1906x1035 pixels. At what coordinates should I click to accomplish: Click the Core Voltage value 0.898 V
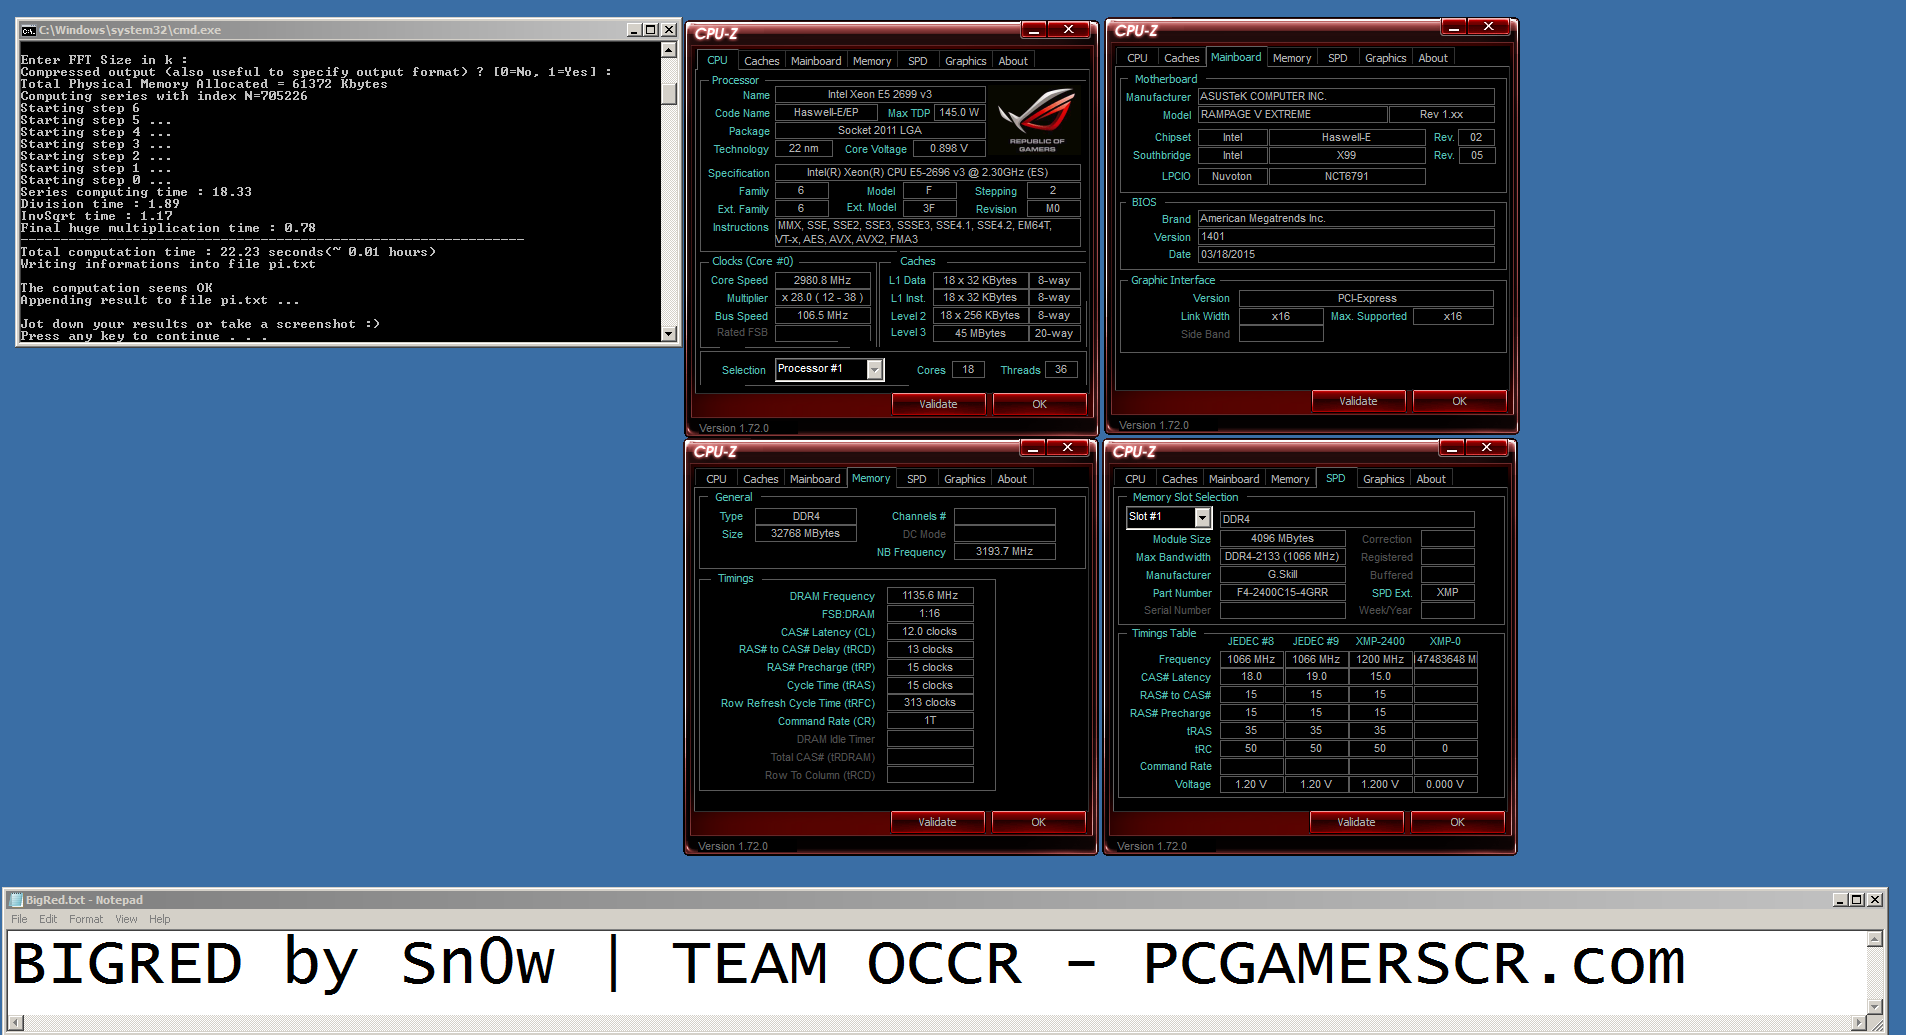click(949, 148)
